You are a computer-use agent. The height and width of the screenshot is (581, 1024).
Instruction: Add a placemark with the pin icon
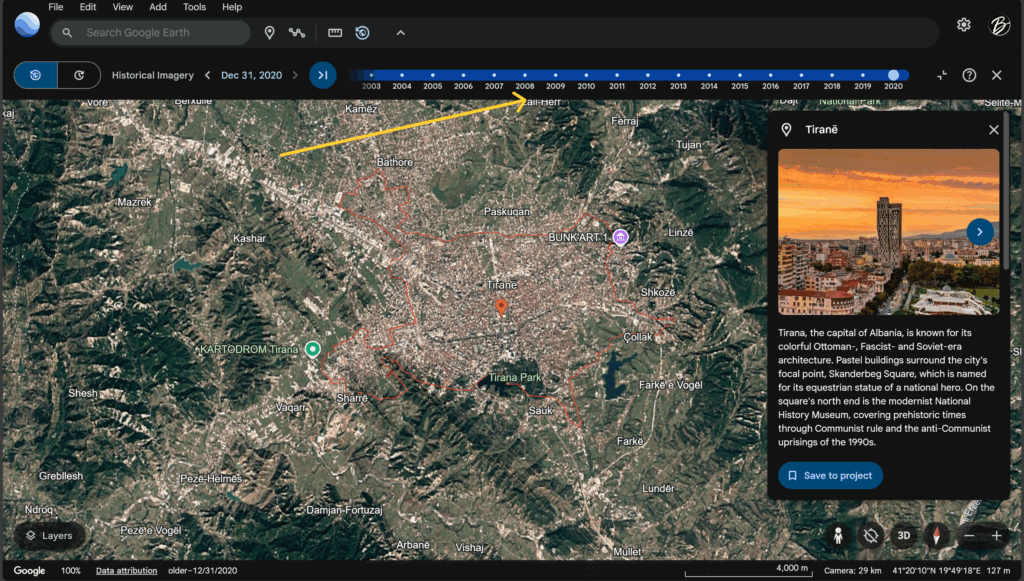point(269,33)
